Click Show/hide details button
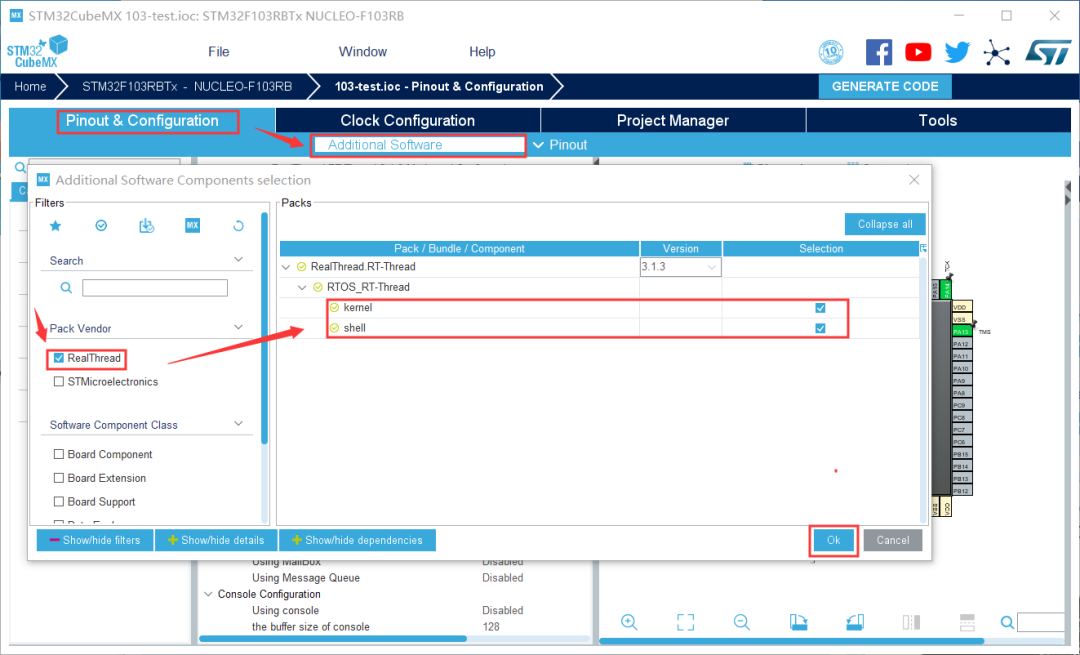The height and width of the screenshot is (655, 1080). click(216, 540)
